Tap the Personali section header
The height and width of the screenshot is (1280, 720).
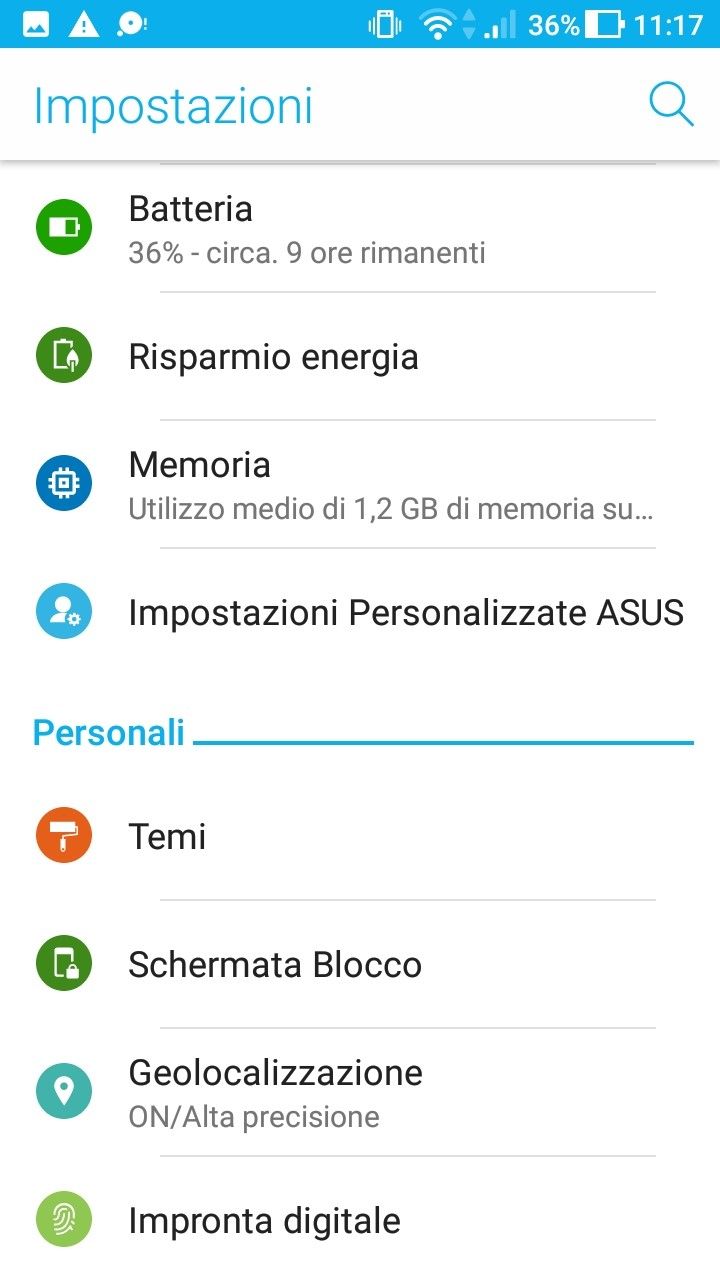click(x=109, y=732)
